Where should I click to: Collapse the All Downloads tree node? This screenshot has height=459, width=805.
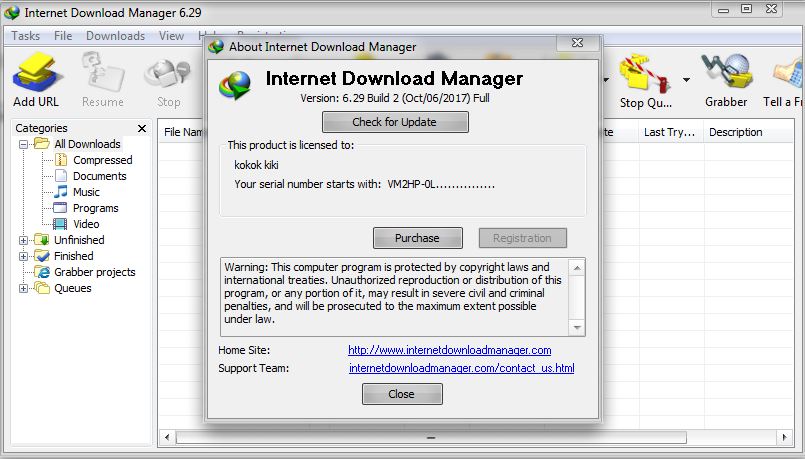coord(23,145)
